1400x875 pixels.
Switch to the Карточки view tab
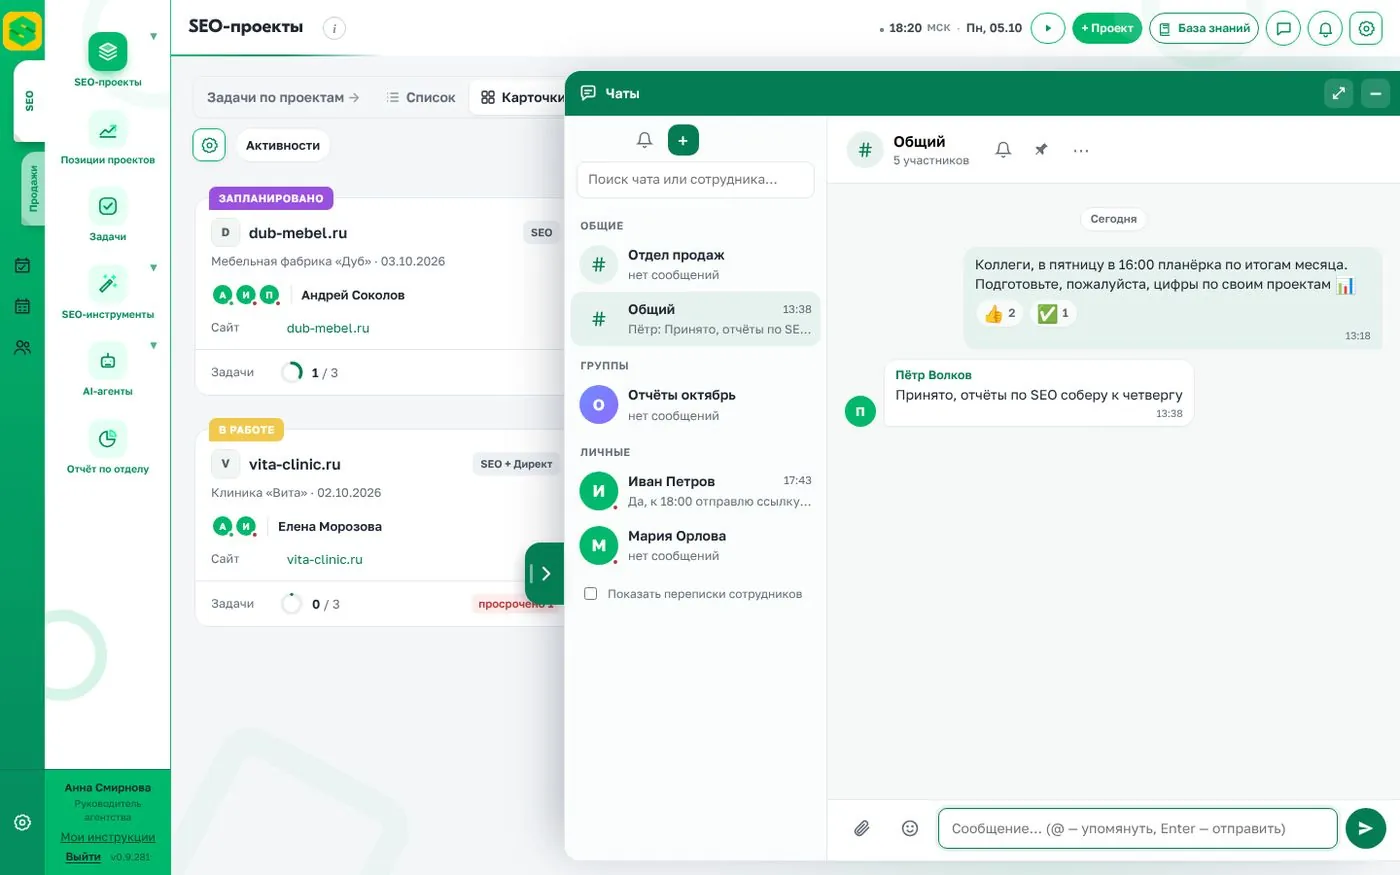coord(523,97)
